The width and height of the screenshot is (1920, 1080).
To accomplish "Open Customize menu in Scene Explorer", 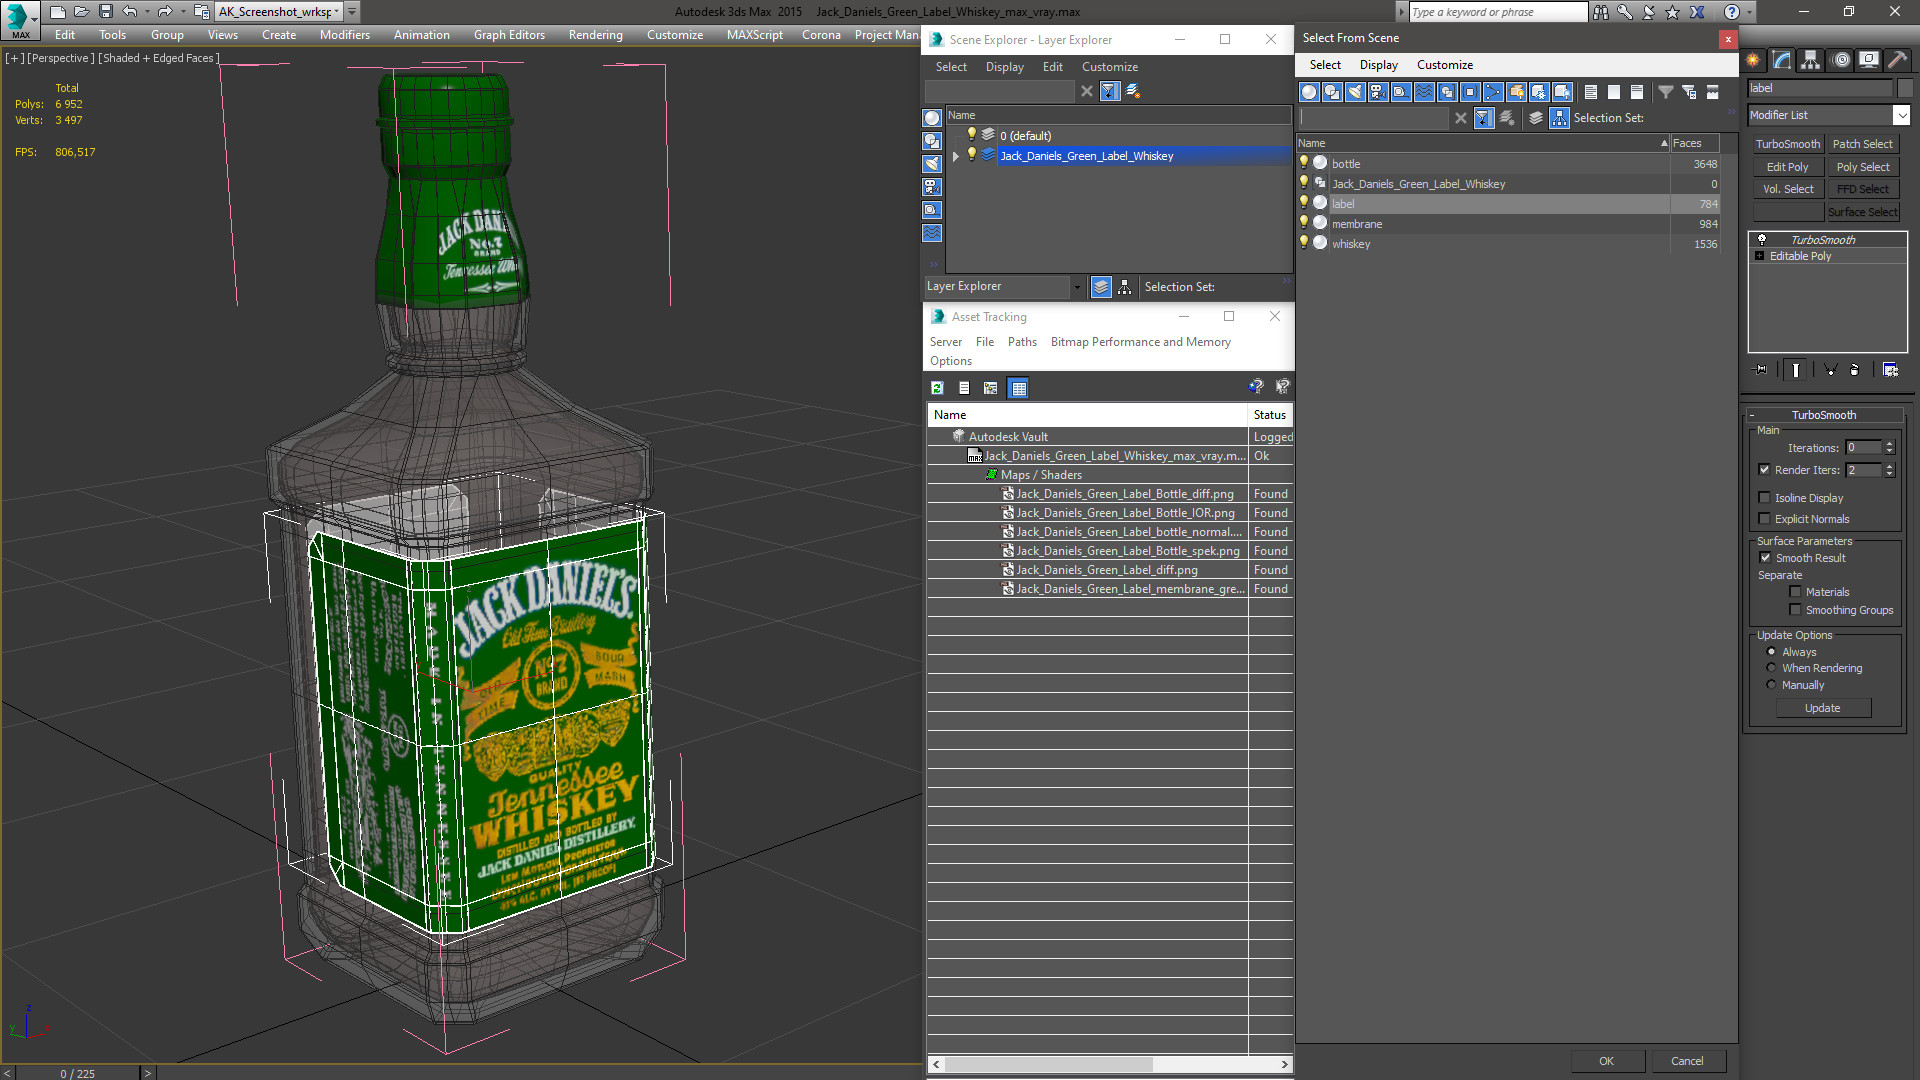I will point(1109,67).
